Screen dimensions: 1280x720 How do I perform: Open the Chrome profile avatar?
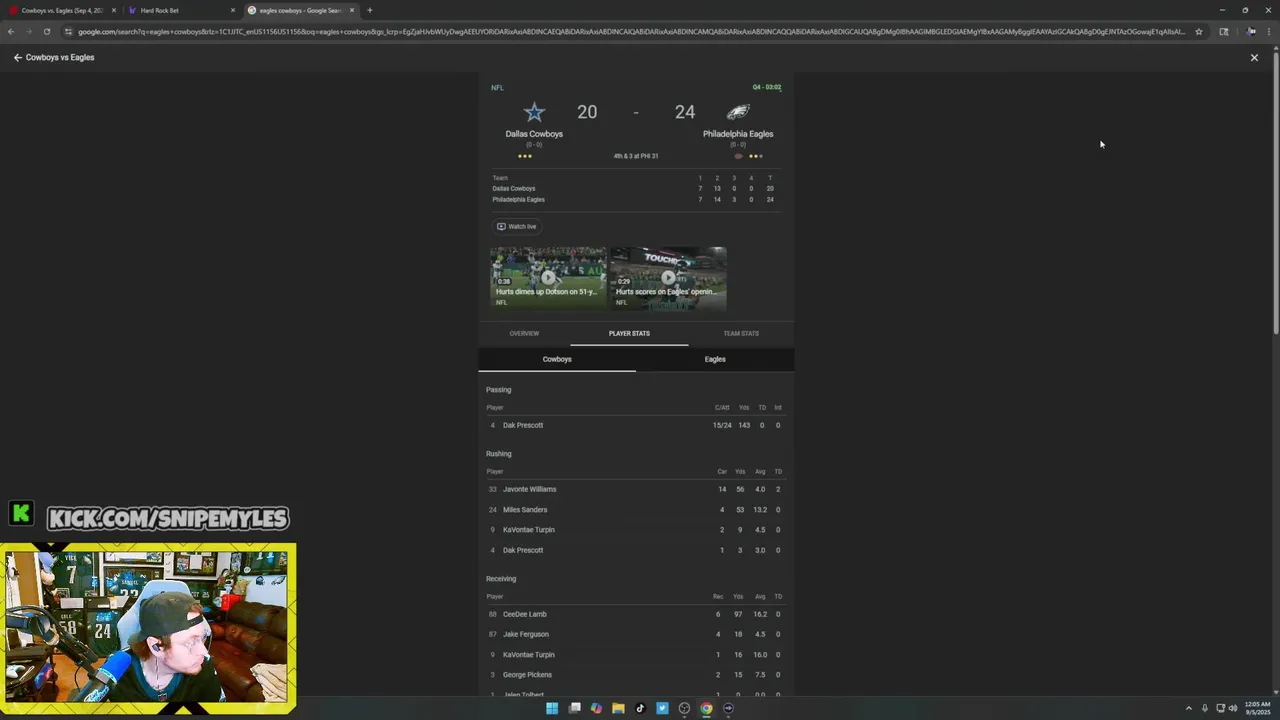click(x=1252, y=31)
